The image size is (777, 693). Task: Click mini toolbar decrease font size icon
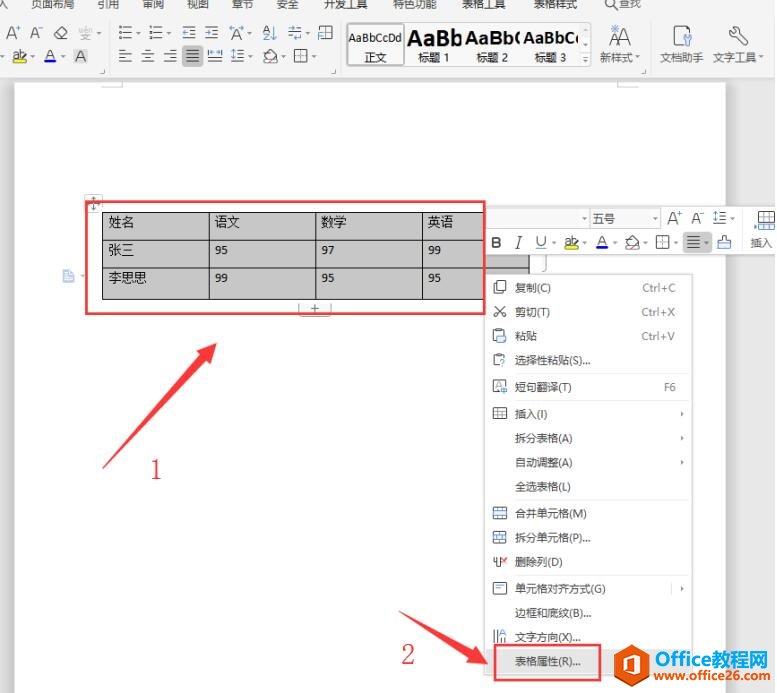click(697, 218)
